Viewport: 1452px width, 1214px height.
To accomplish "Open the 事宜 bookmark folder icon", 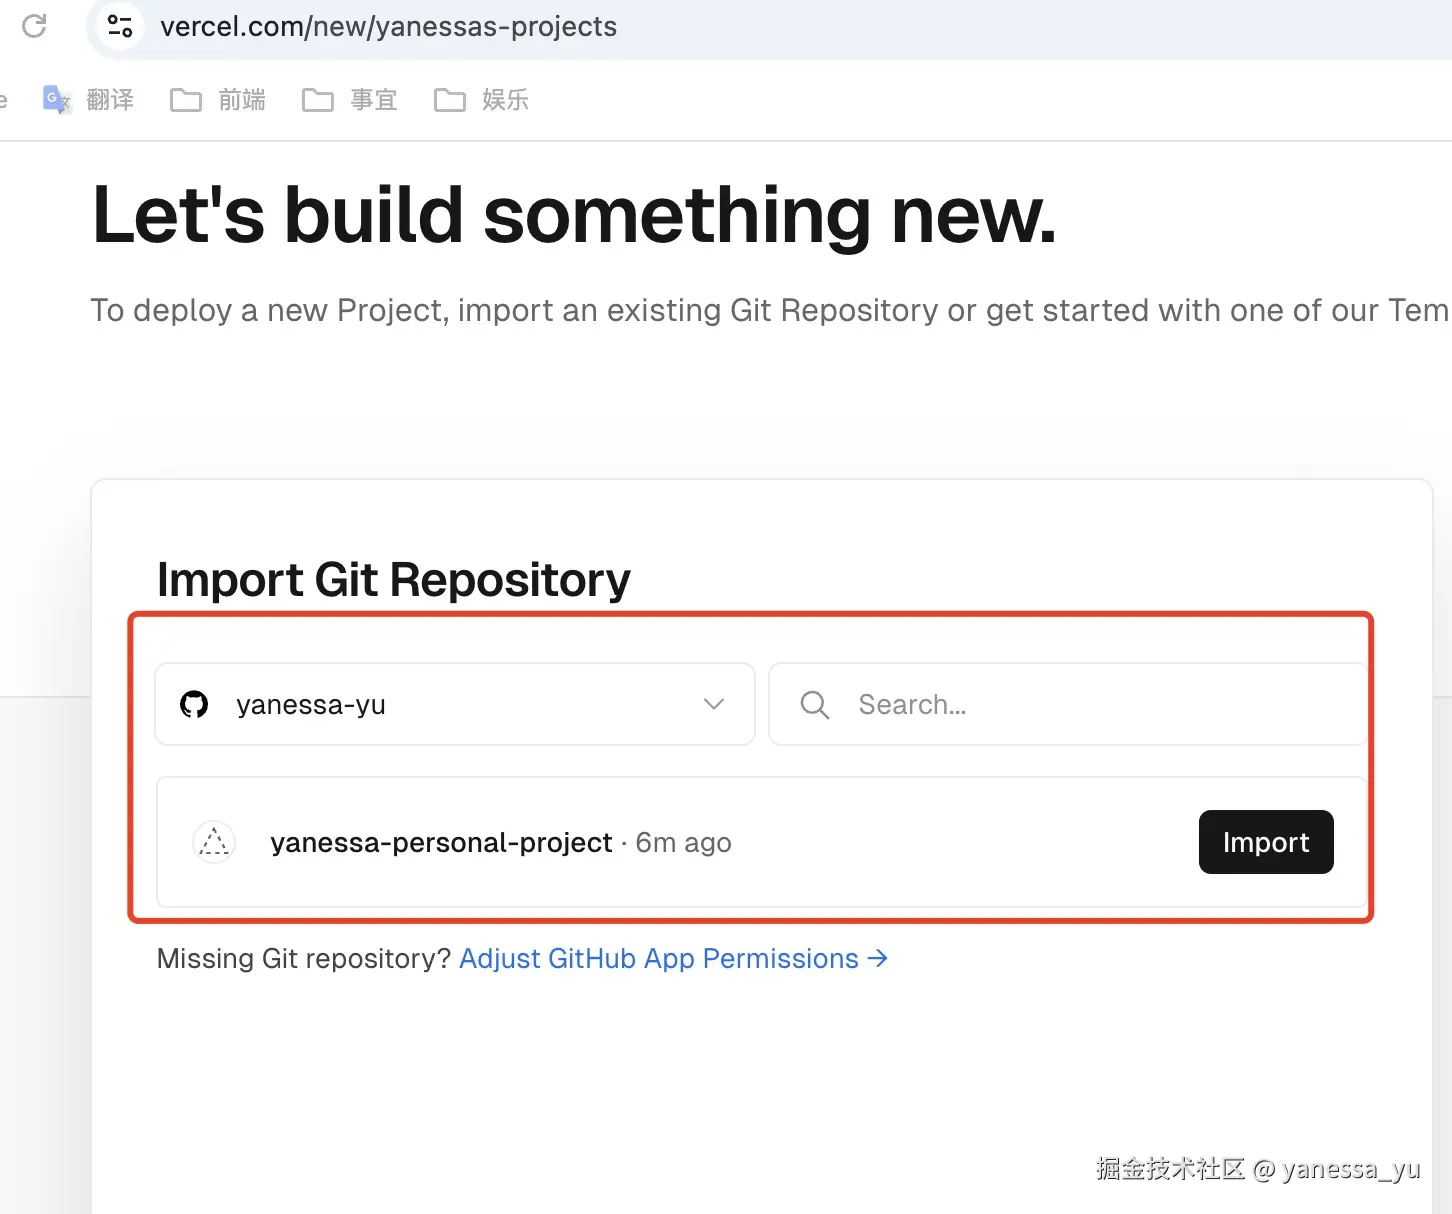I will click(318, 100).
